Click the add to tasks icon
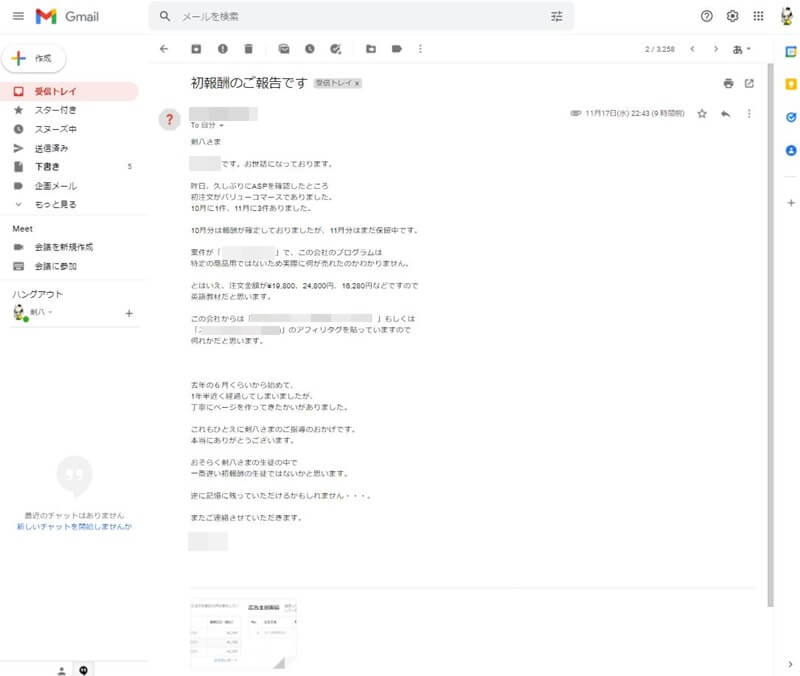This screenshot has height=676, width=800. click(x=336, y=48)
